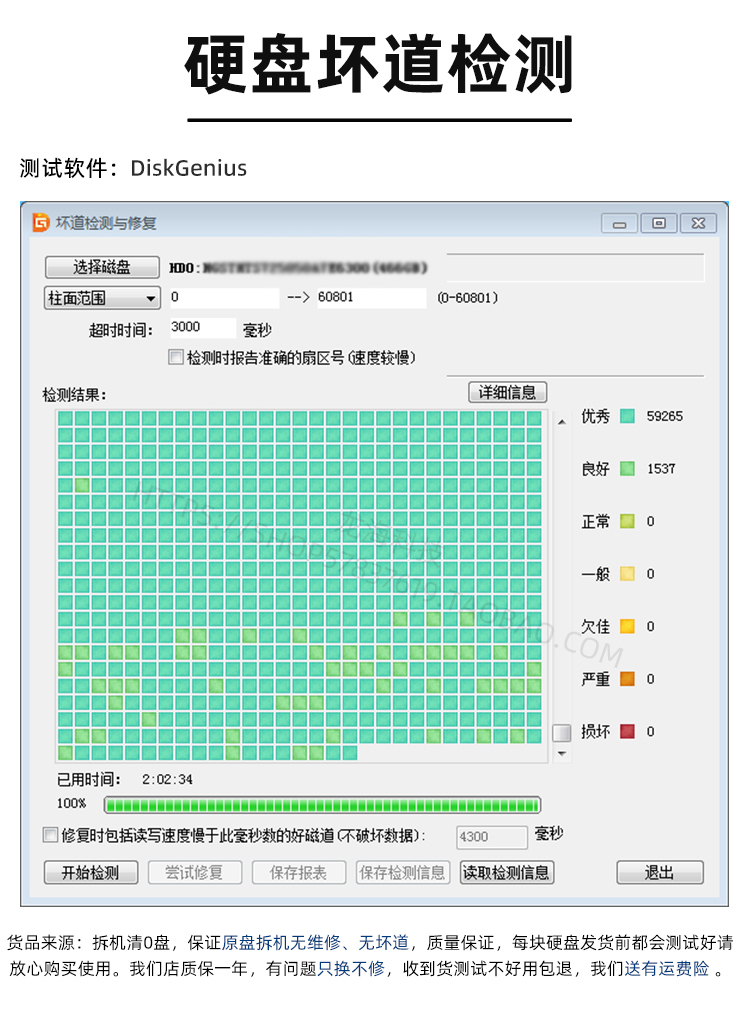Click the 正常 yellow-green color swatch
The width and height of the screenshot is (750, 1025).
click(x=627, y=521)
